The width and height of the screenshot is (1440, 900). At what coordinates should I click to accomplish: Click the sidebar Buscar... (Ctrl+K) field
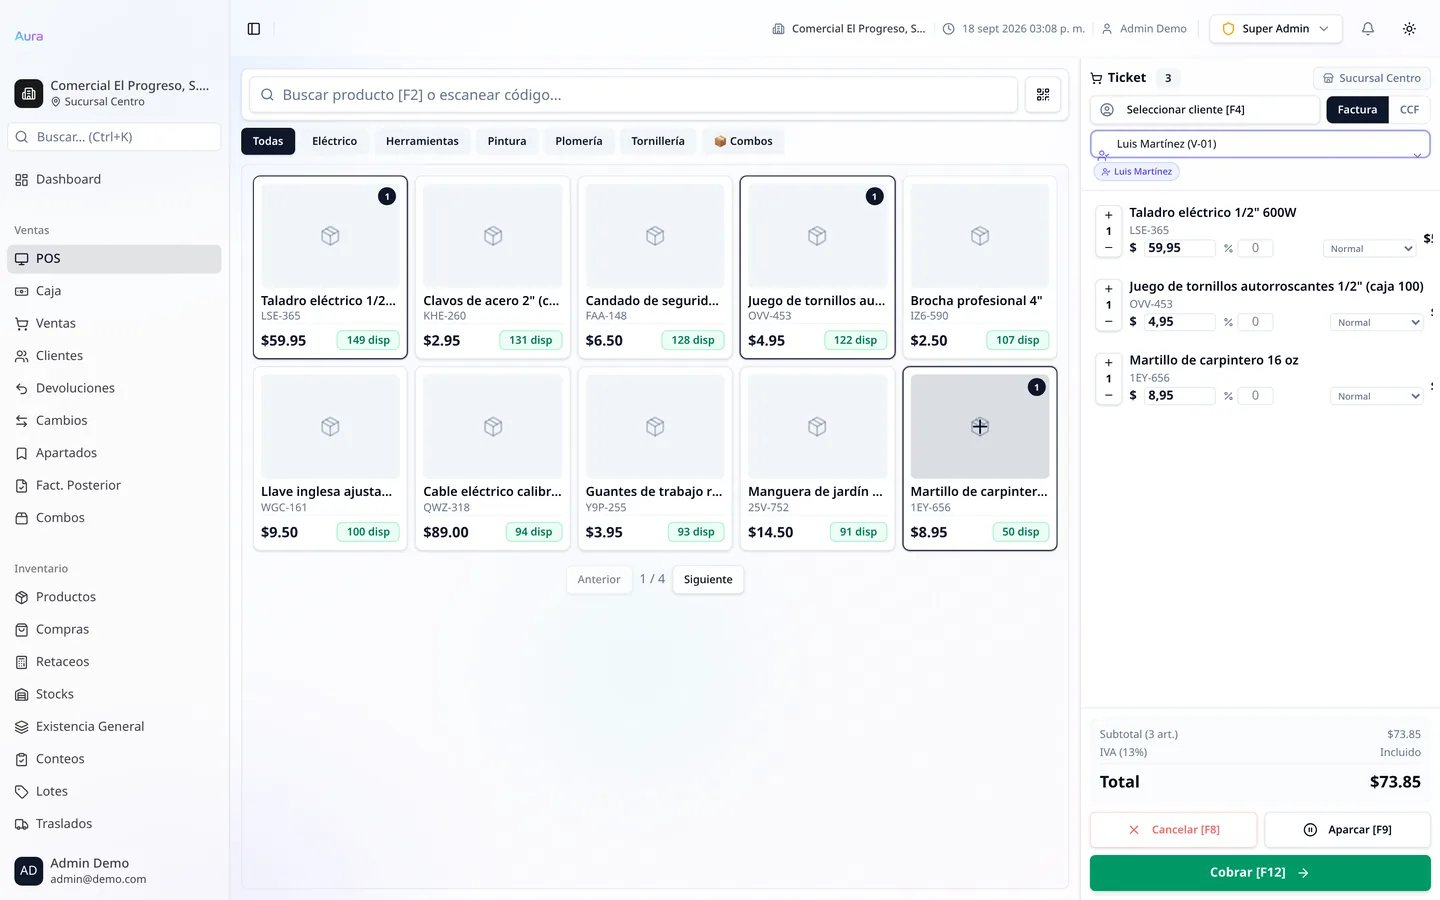[114, 137]
